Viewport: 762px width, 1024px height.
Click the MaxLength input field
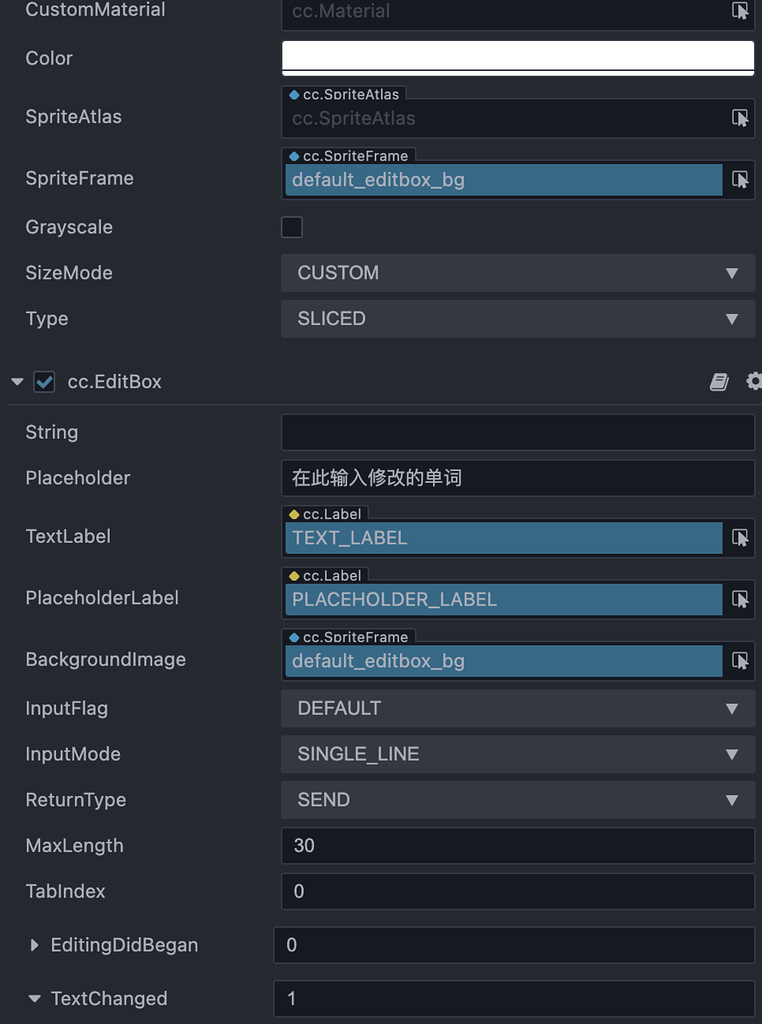tap(517, 845)
